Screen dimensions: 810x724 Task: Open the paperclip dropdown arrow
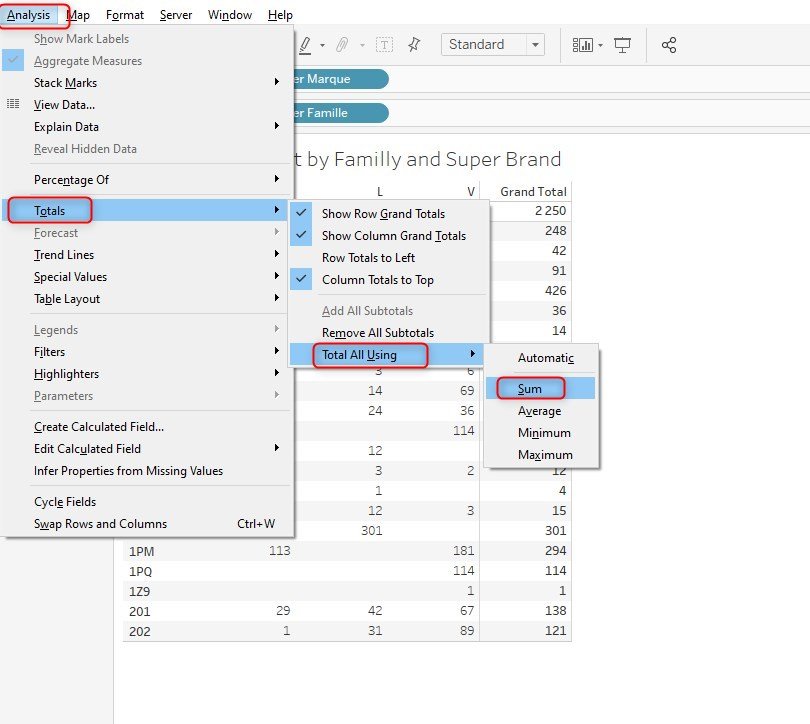pos(362,45)
